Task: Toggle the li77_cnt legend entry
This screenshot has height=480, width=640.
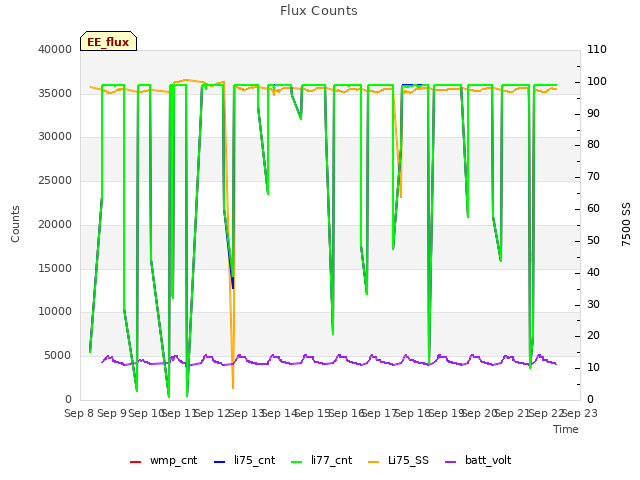Action: pos(322,460)
